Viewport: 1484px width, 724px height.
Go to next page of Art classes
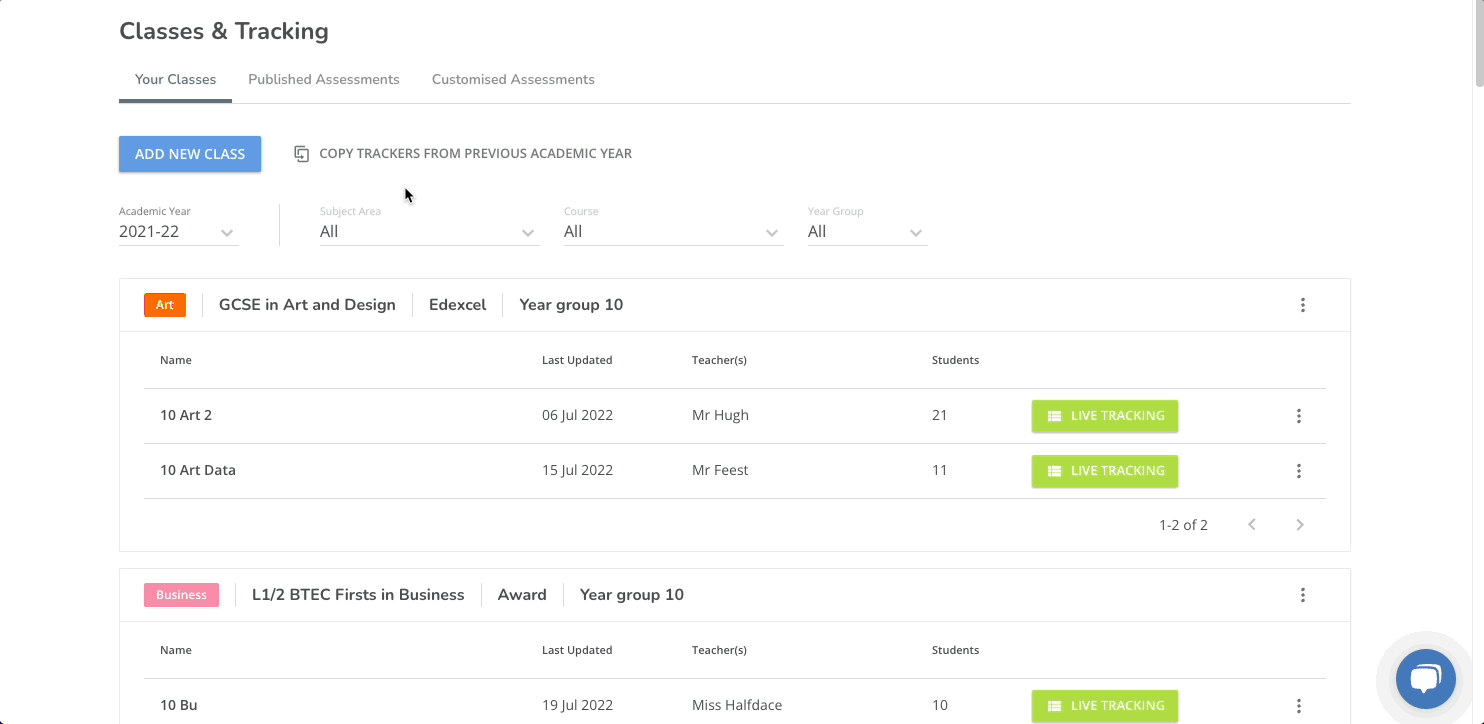click(x=1299, y=525)
